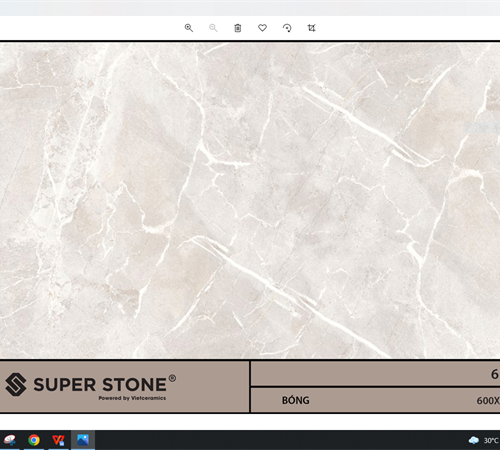Screen dimensions: 500x450
Task: Click the 'Powered by Vietceramics' caption
Action: pos(132,398)
